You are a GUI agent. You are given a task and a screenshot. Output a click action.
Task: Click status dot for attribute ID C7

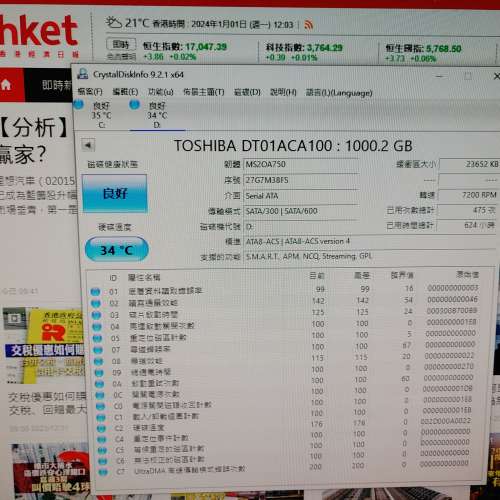(x=103, y=472)
